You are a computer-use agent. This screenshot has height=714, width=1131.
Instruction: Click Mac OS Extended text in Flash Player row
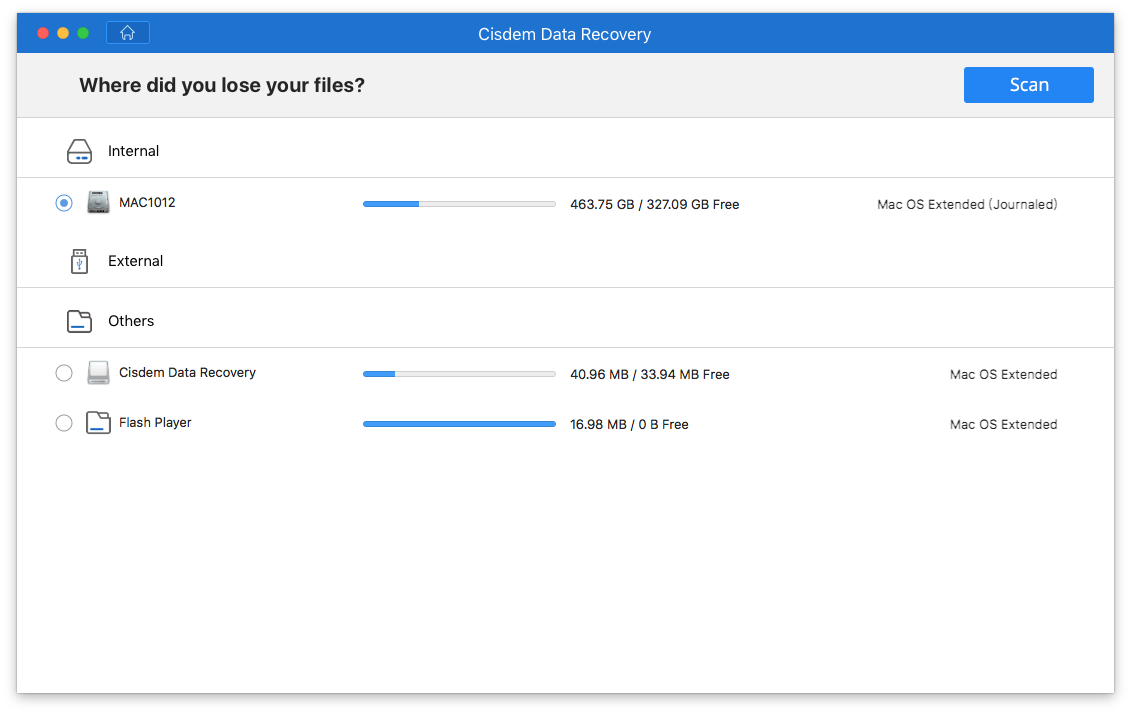pos(1003,425)
